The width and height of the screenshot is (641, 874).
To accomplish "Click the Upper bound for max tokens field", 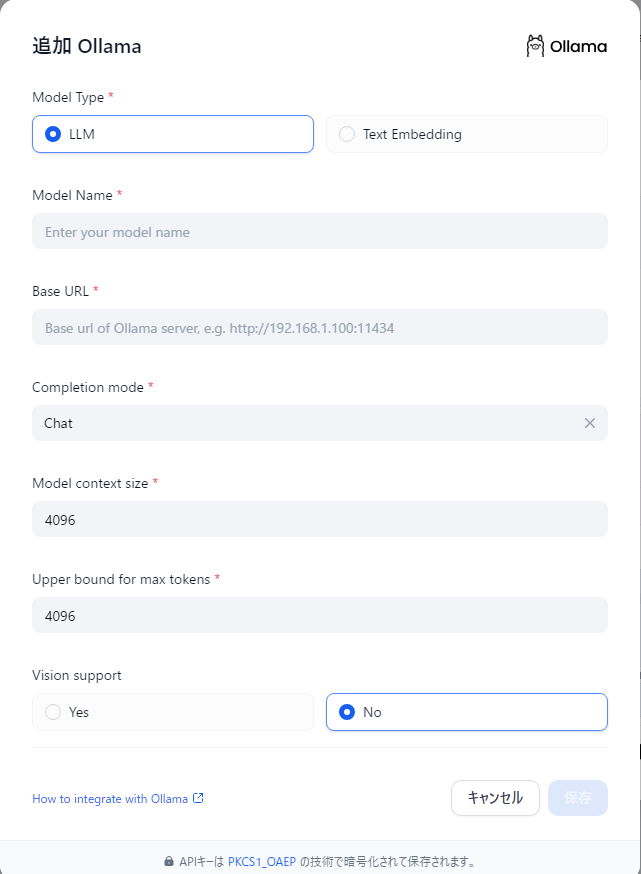I will (320, 616).
